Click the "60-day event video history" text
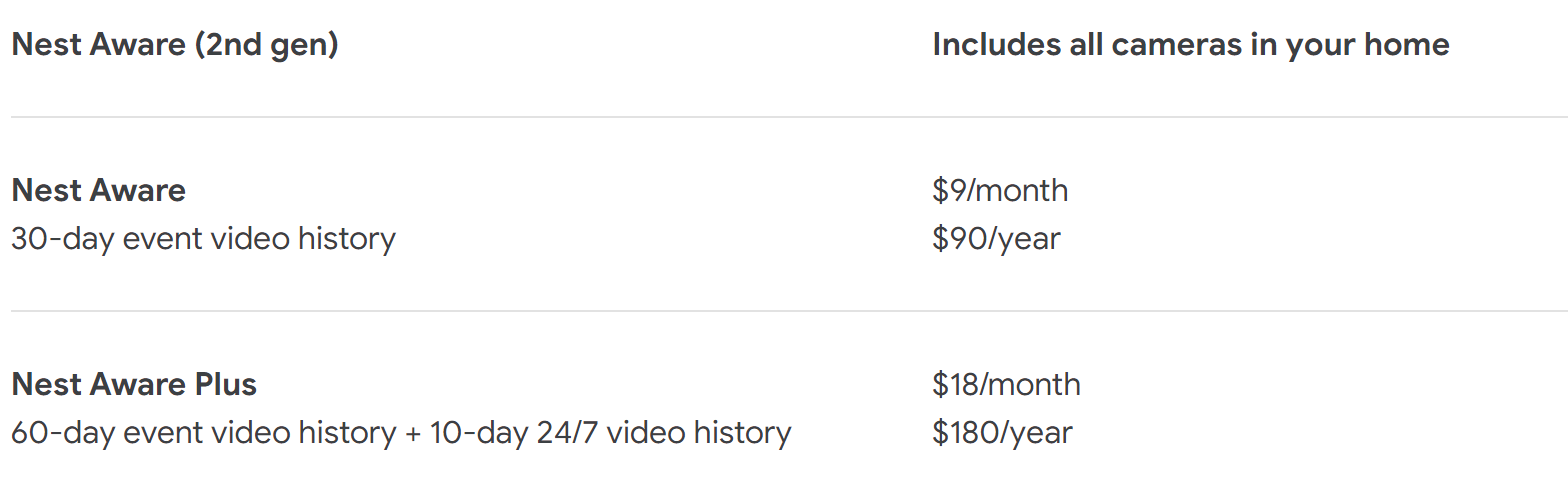Viewport: 1568px width, 488px height. point(203,433)
